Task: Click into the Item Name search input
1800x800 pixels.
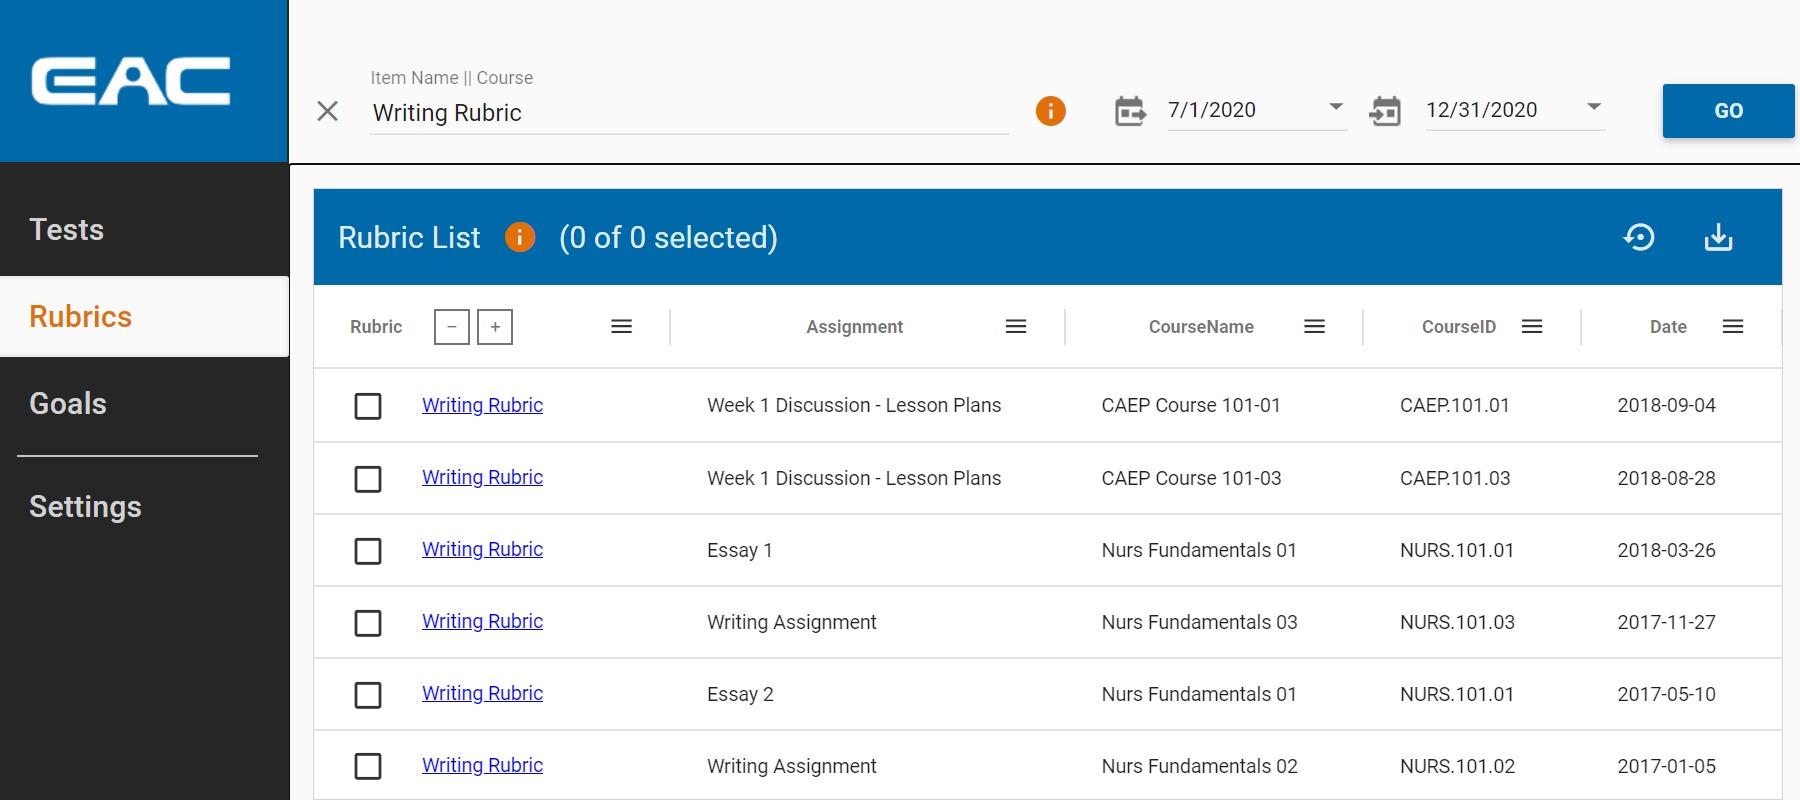Action: [x=688, y=113]
